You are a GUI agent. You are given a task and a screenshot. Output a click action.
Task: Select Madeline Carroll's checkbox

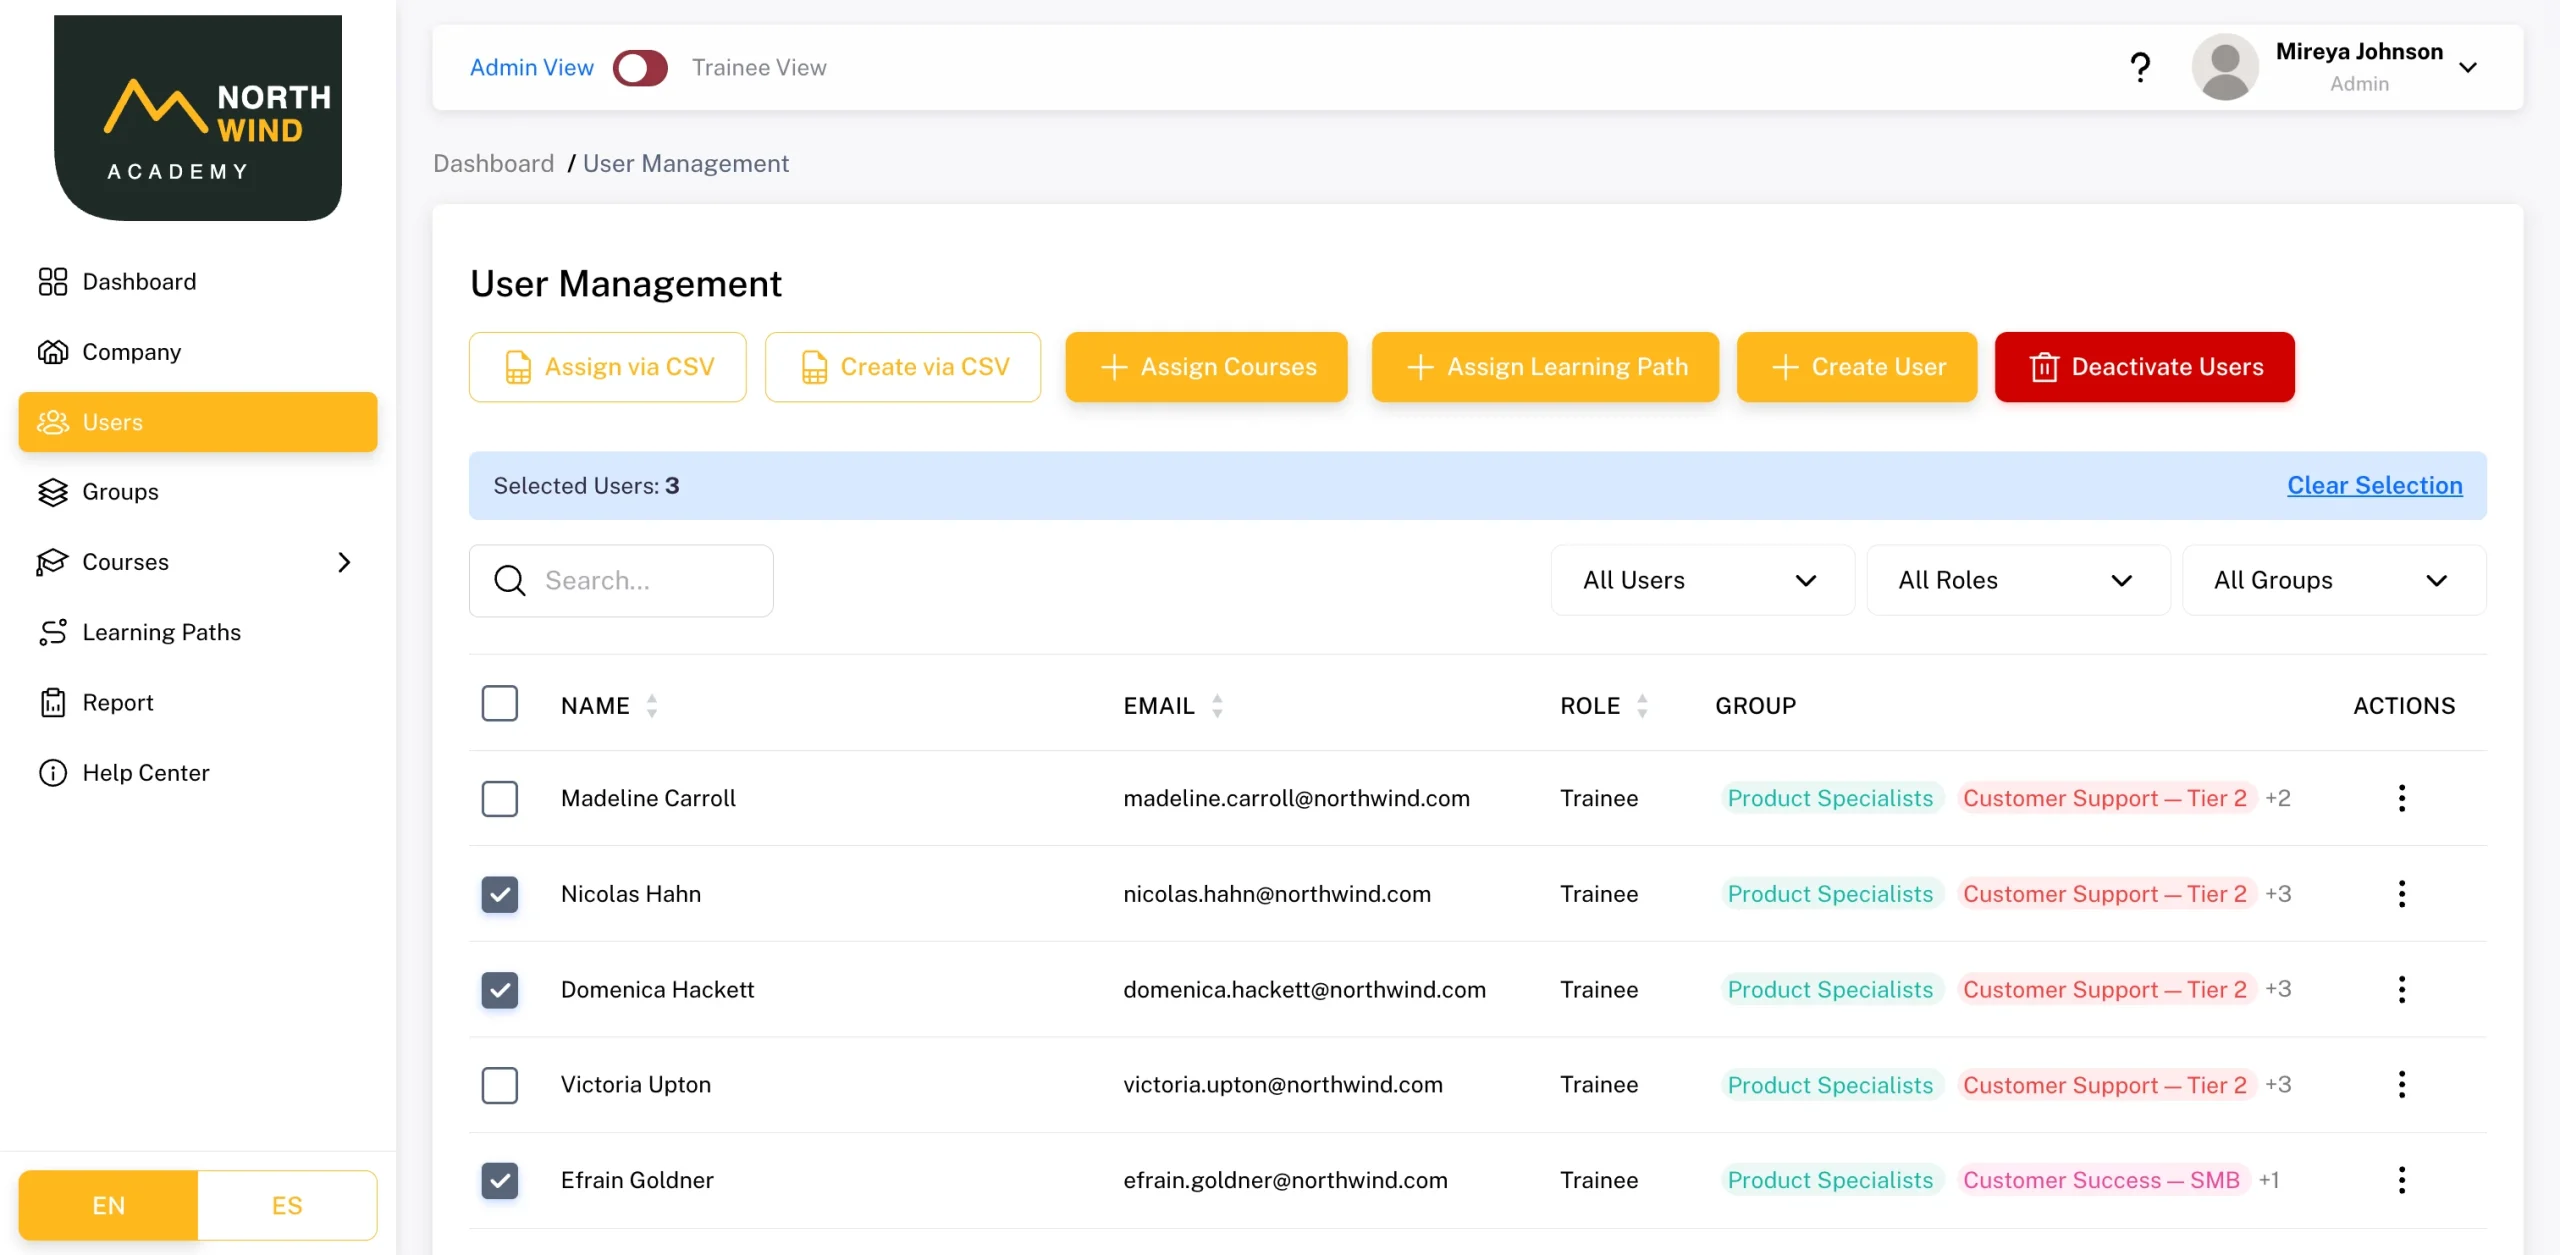499,799
